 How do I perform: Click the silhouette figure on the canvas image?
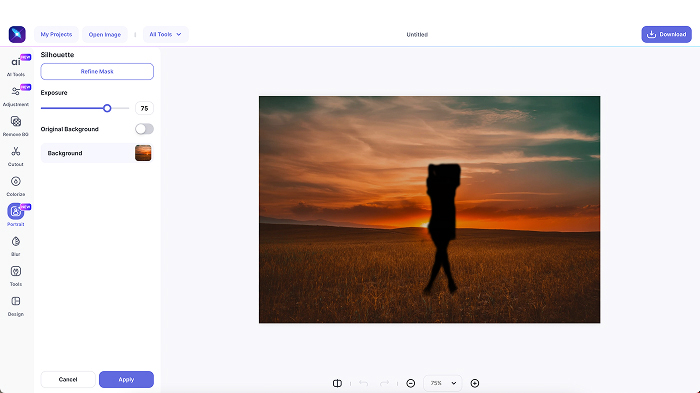pos(442,228)
